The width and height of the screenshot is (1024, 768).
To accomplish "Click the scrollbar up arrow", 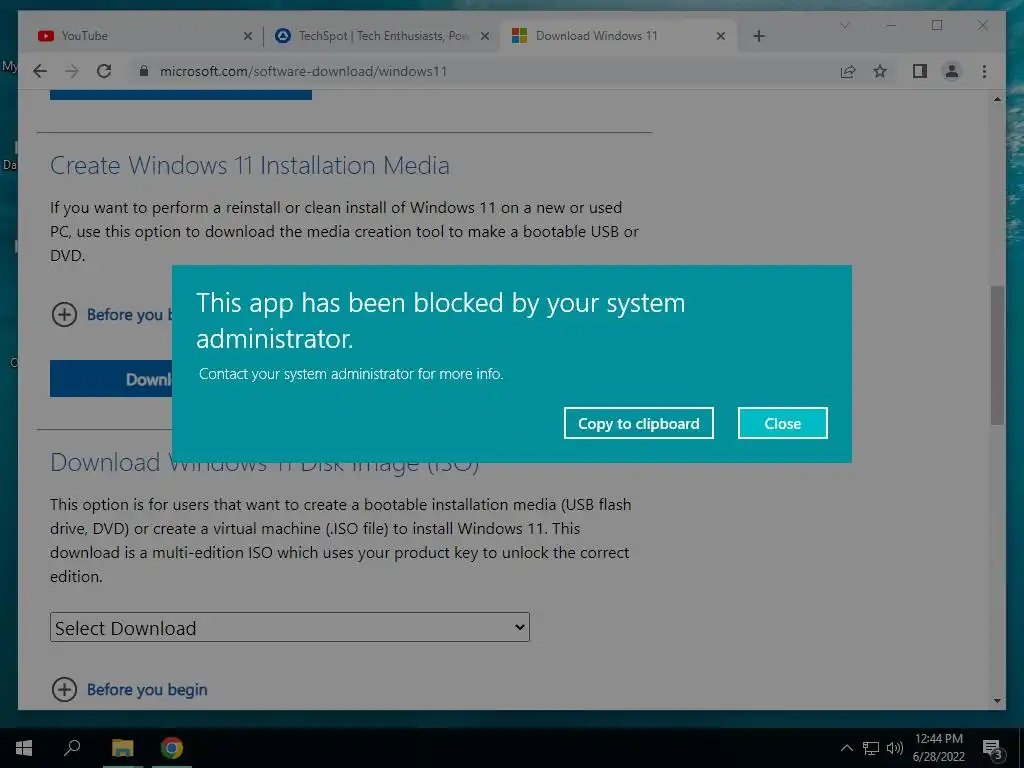I will (x=997, y=99).
